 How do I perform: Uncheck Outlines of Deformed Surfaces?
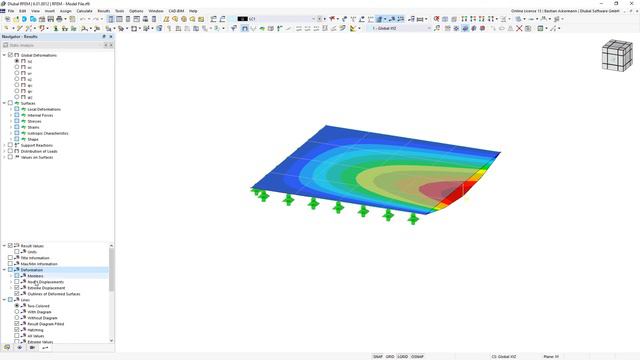pyautogui.click(x=17, y=294)
